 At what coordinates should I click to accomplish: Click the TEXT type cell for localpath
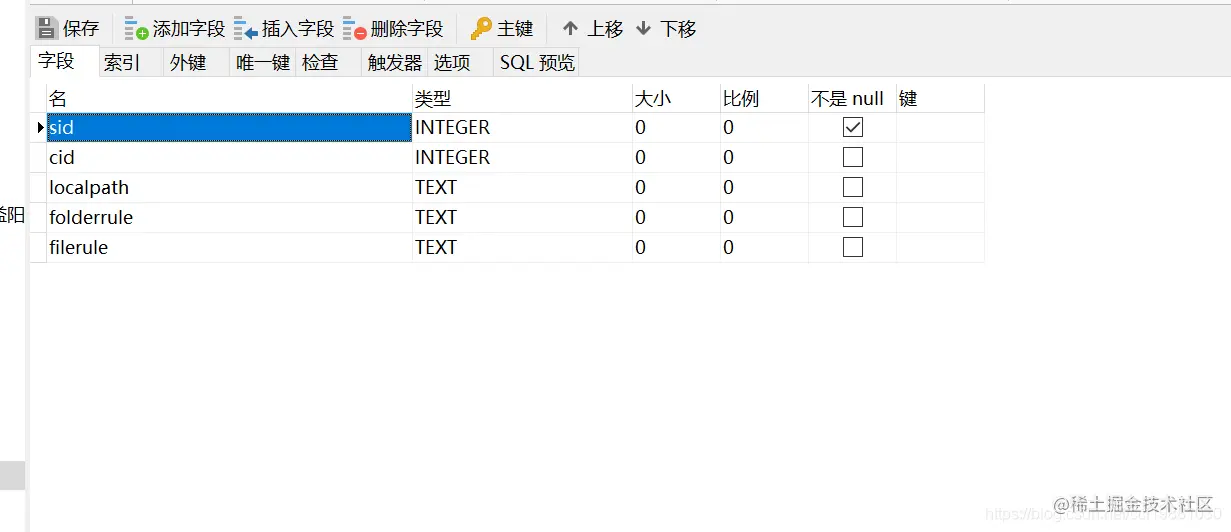(x=522, y=187)
